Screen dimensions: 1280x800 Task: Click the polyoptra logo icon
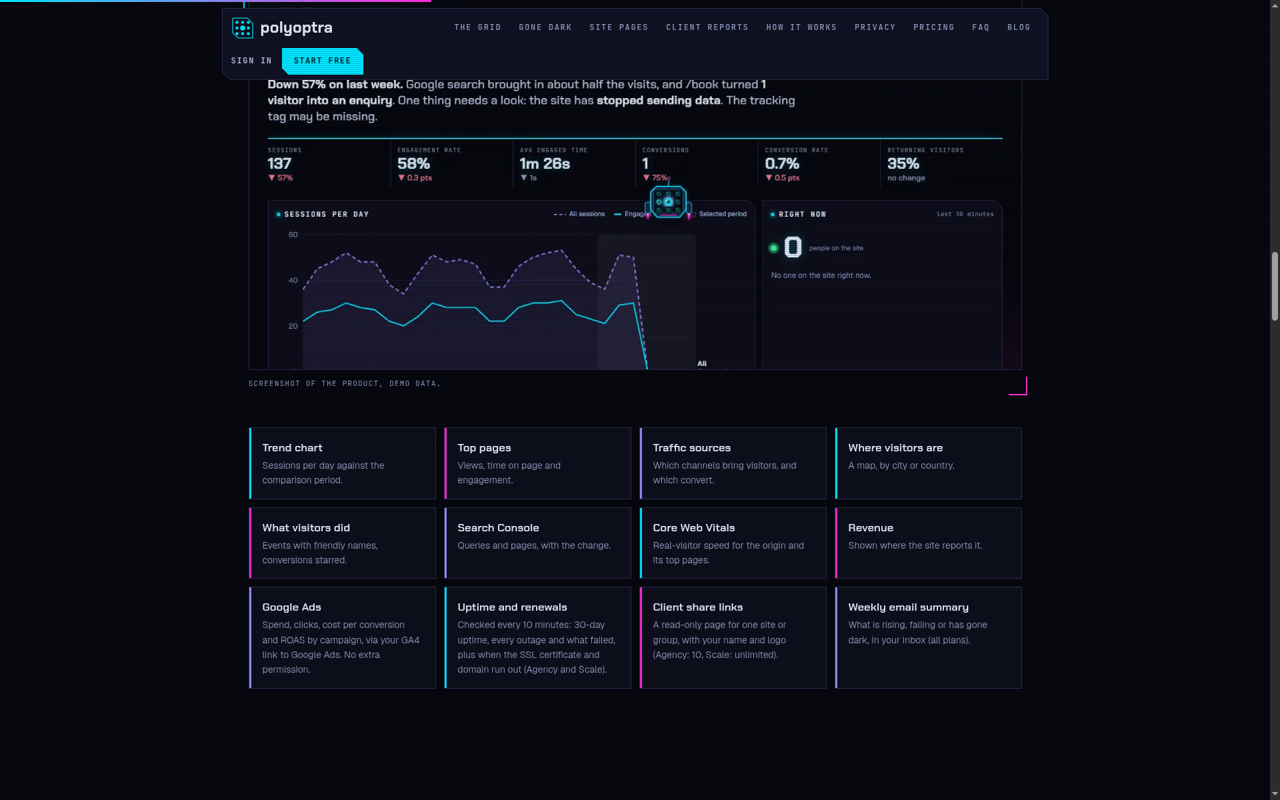242,28
